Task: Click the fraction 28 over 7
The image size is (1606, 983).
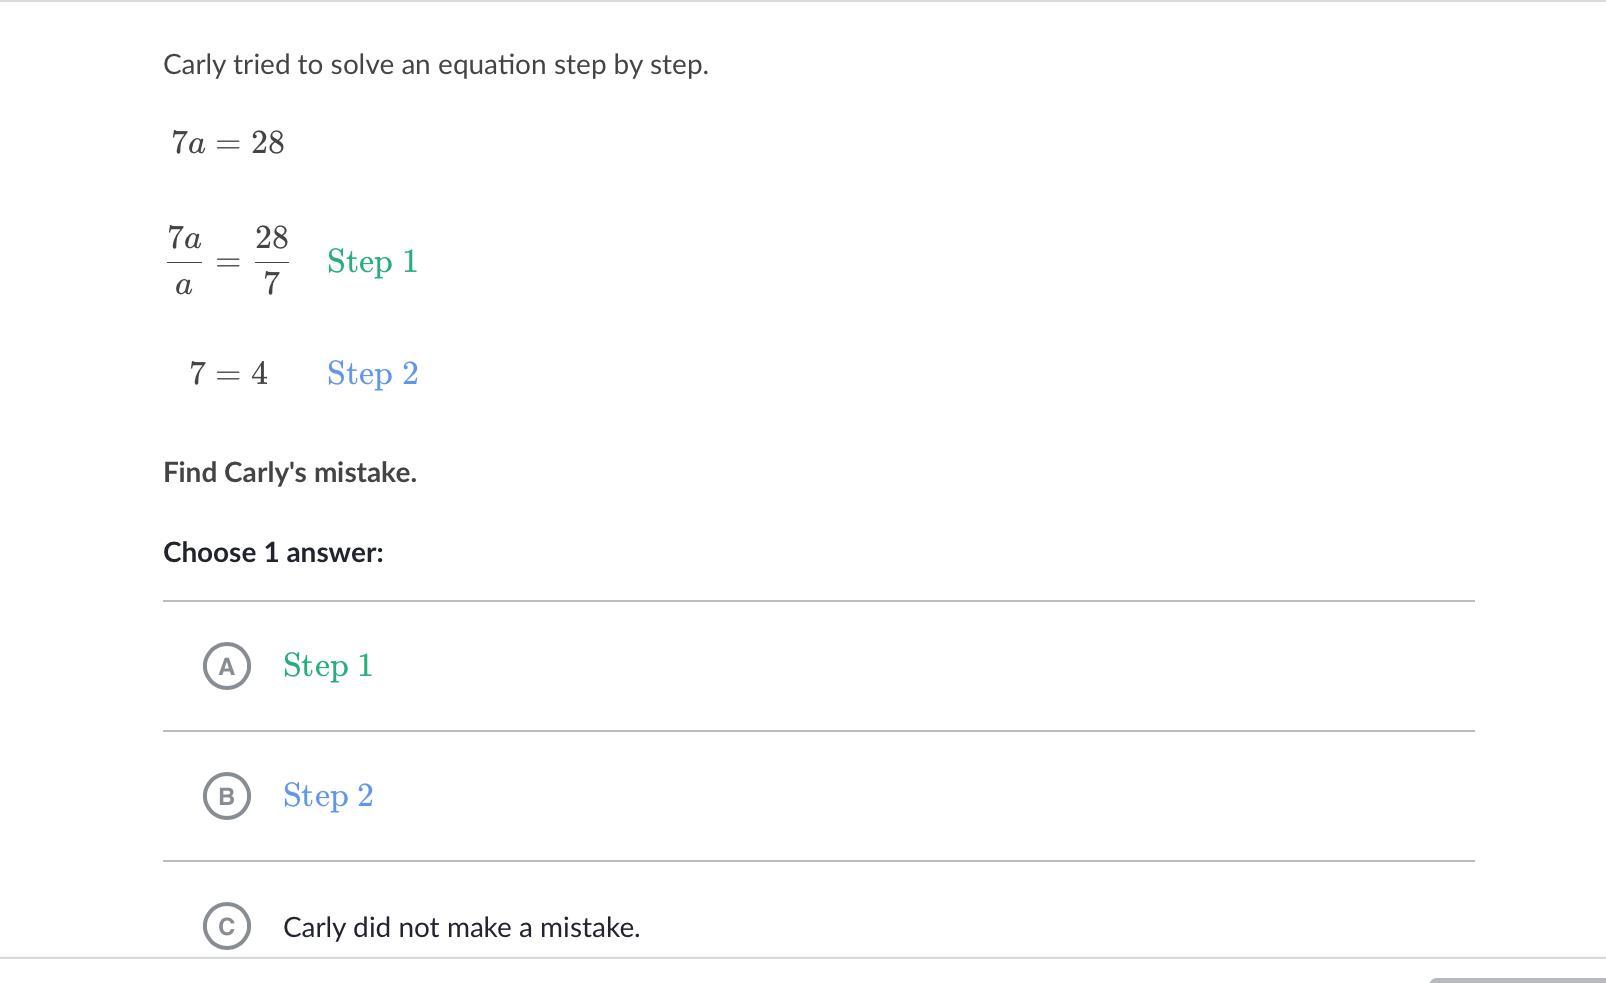Action: pos(271,261)
